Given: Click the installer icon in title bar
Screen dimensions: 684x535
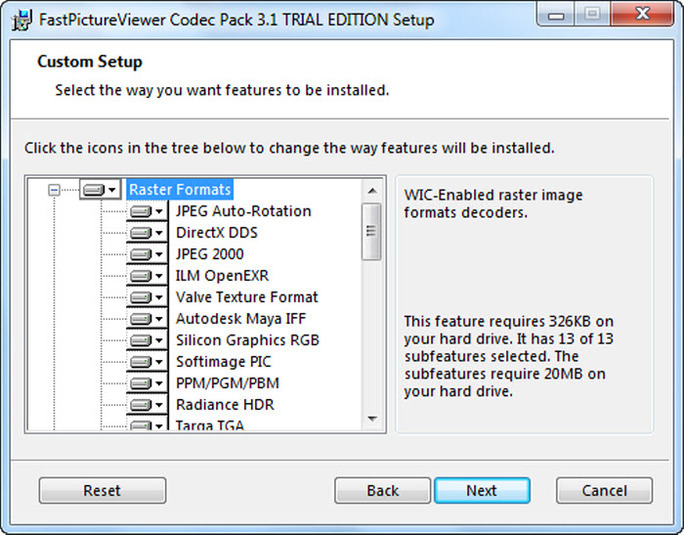Looking at the screenshot, I should coord(21,20).
